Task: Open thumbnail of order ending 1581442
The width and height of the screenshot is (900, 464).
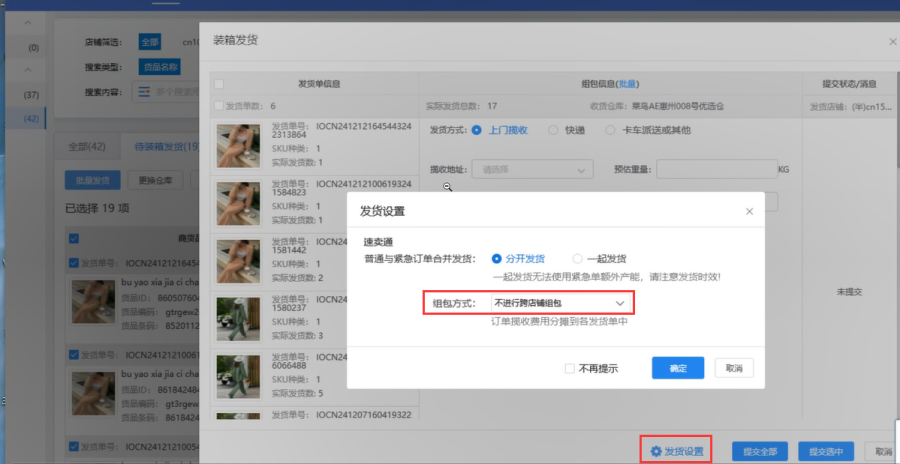Action: [238, 261]
